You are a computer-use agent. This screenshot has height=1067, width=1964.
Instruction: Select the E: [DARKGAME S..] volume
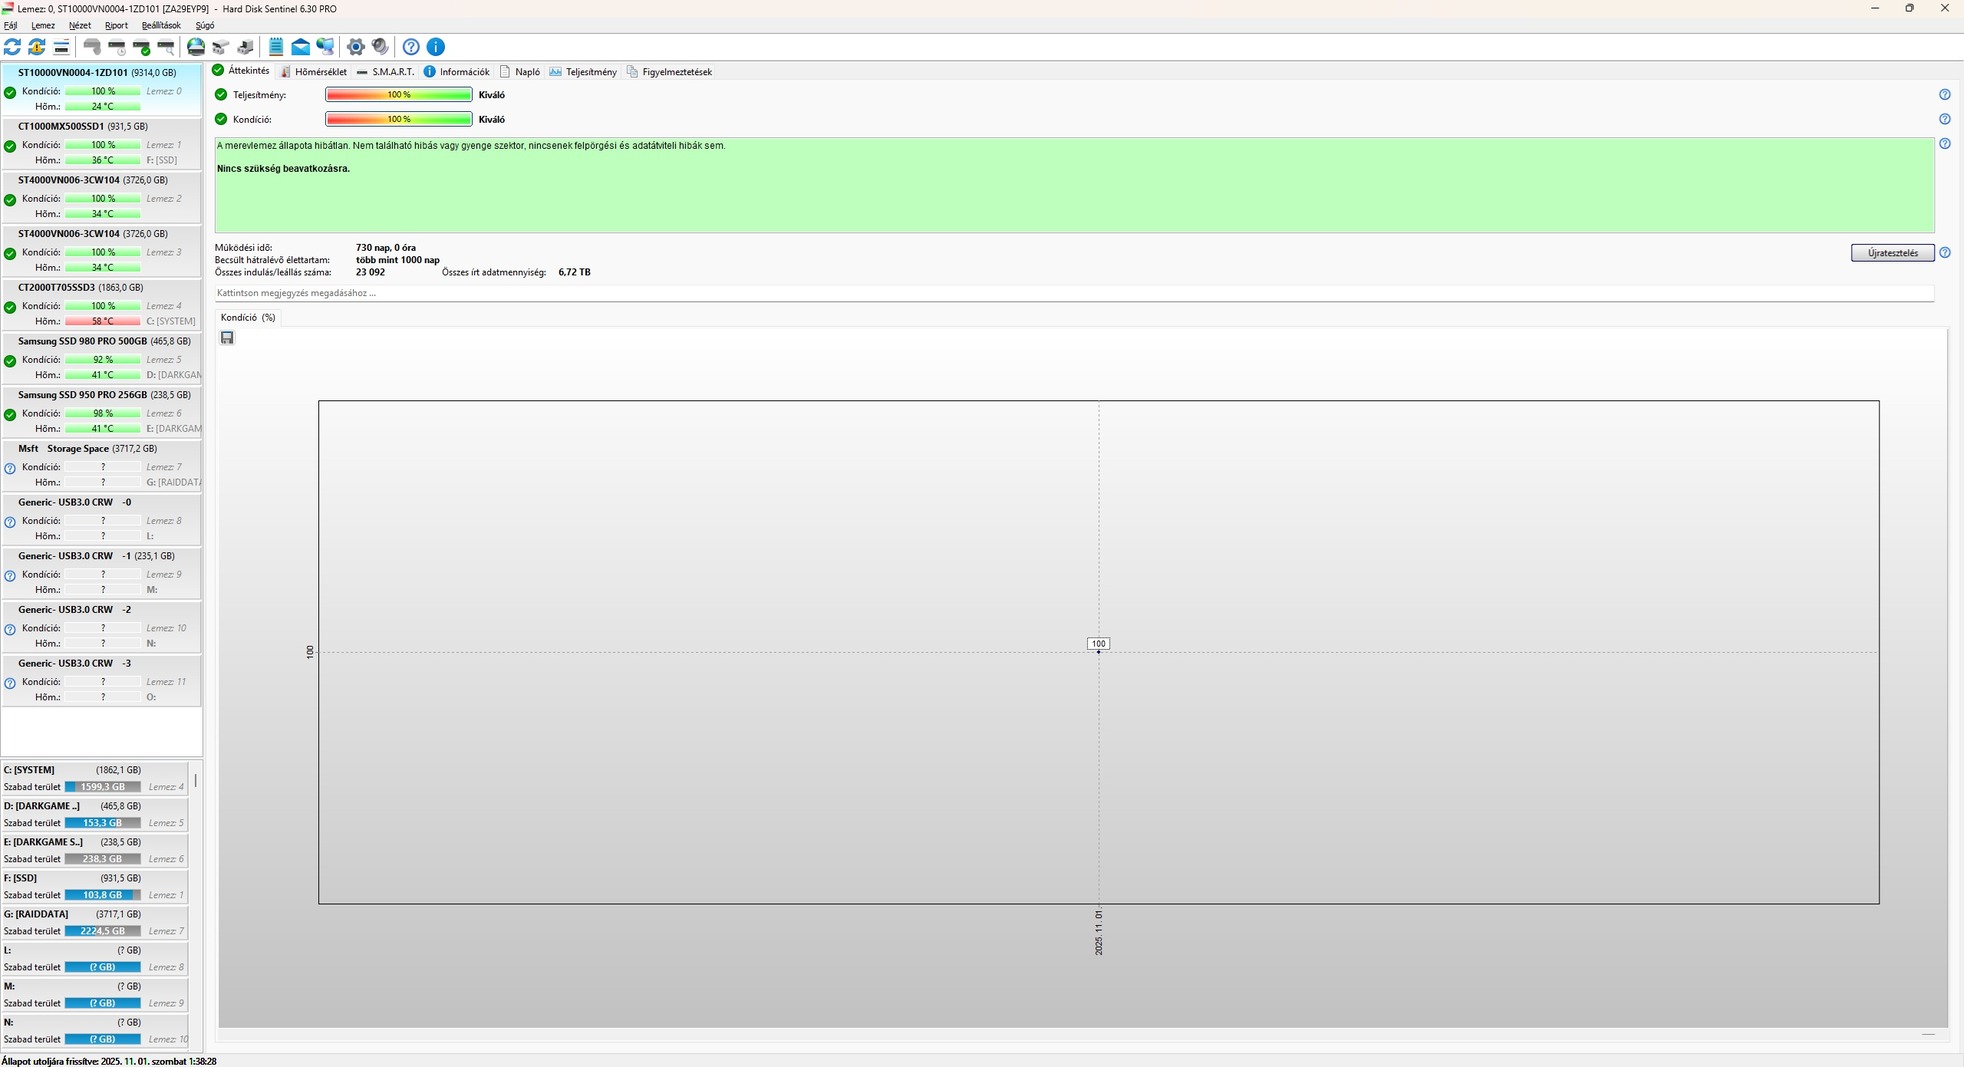tap(95, 850)
